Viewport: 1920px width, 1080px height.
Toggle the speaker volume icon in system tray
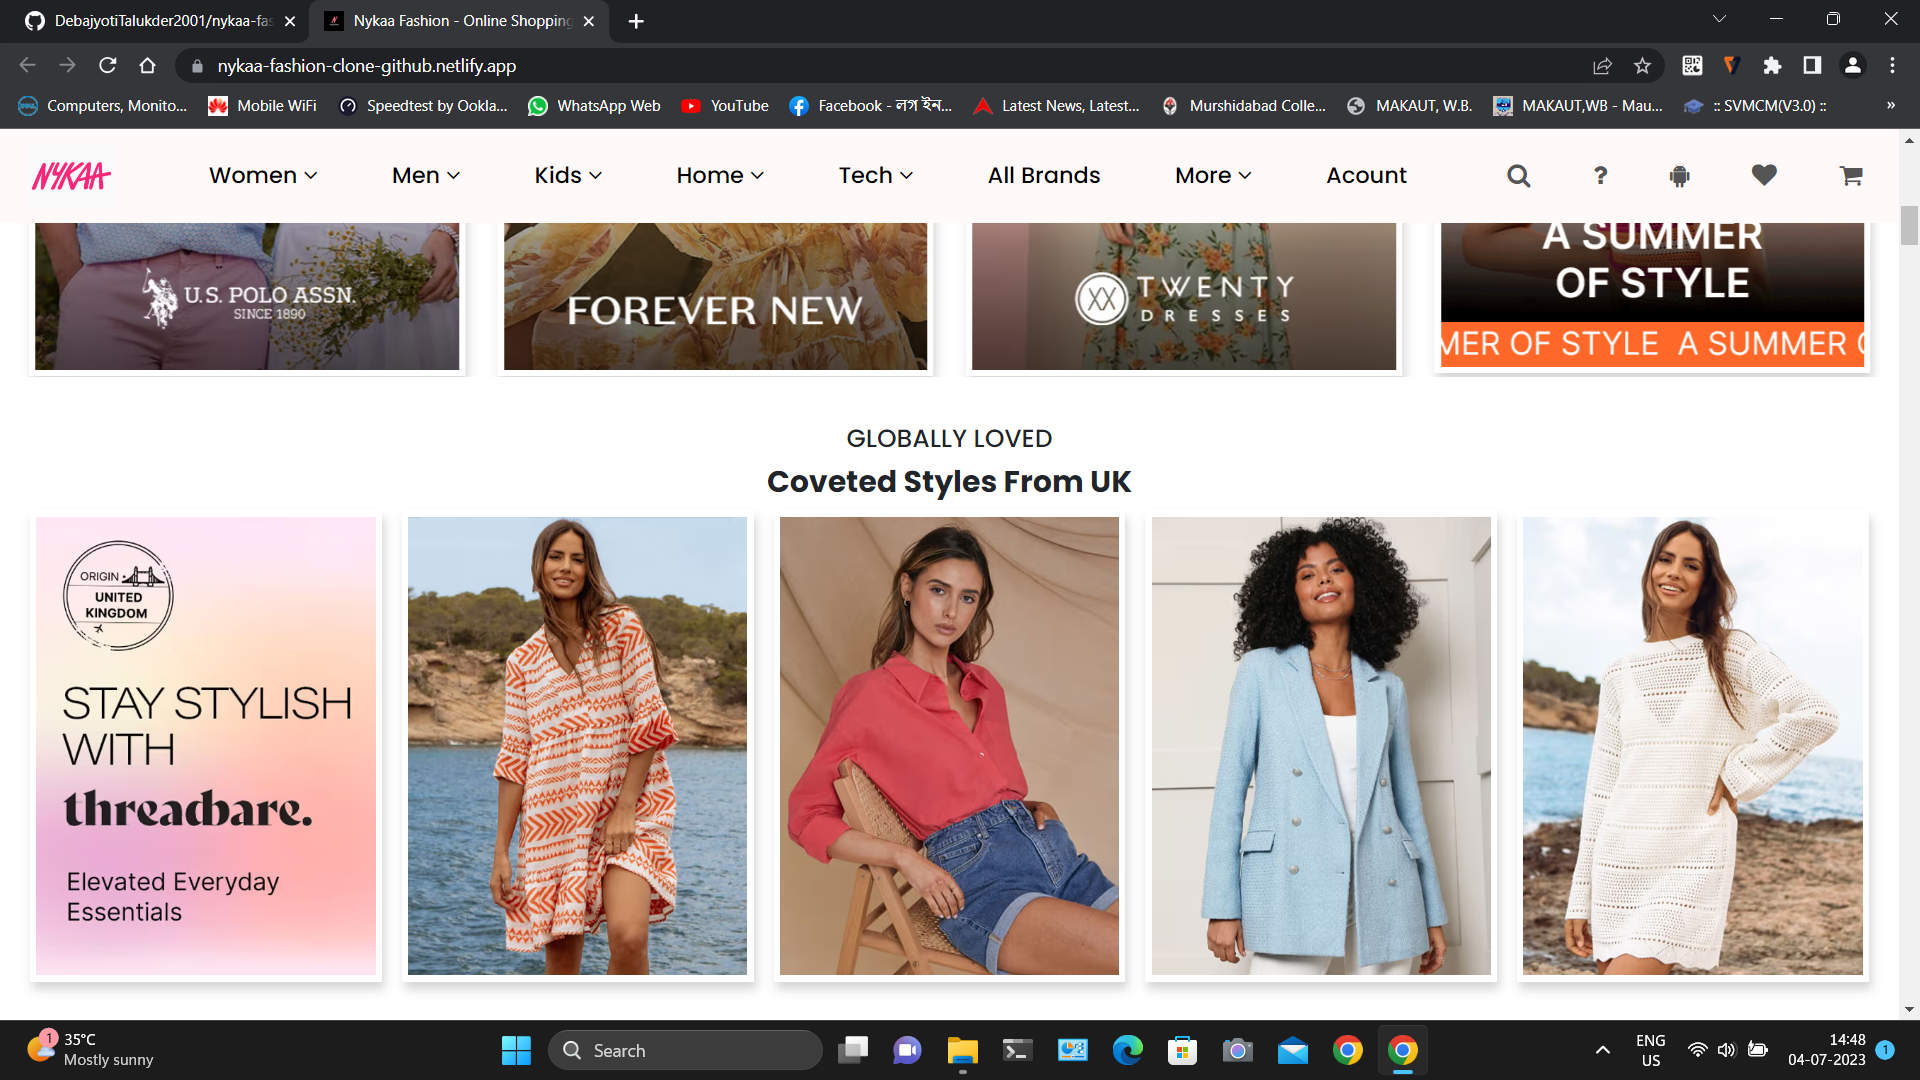point(1727,1050)
